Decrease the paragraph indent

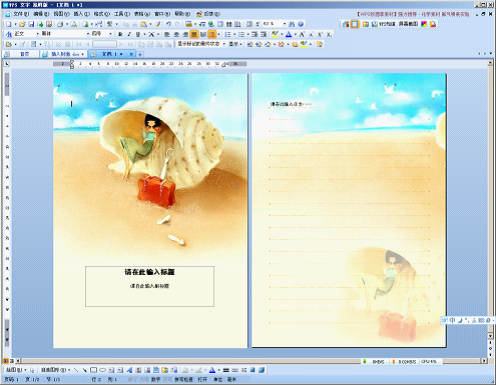[255, 34]
